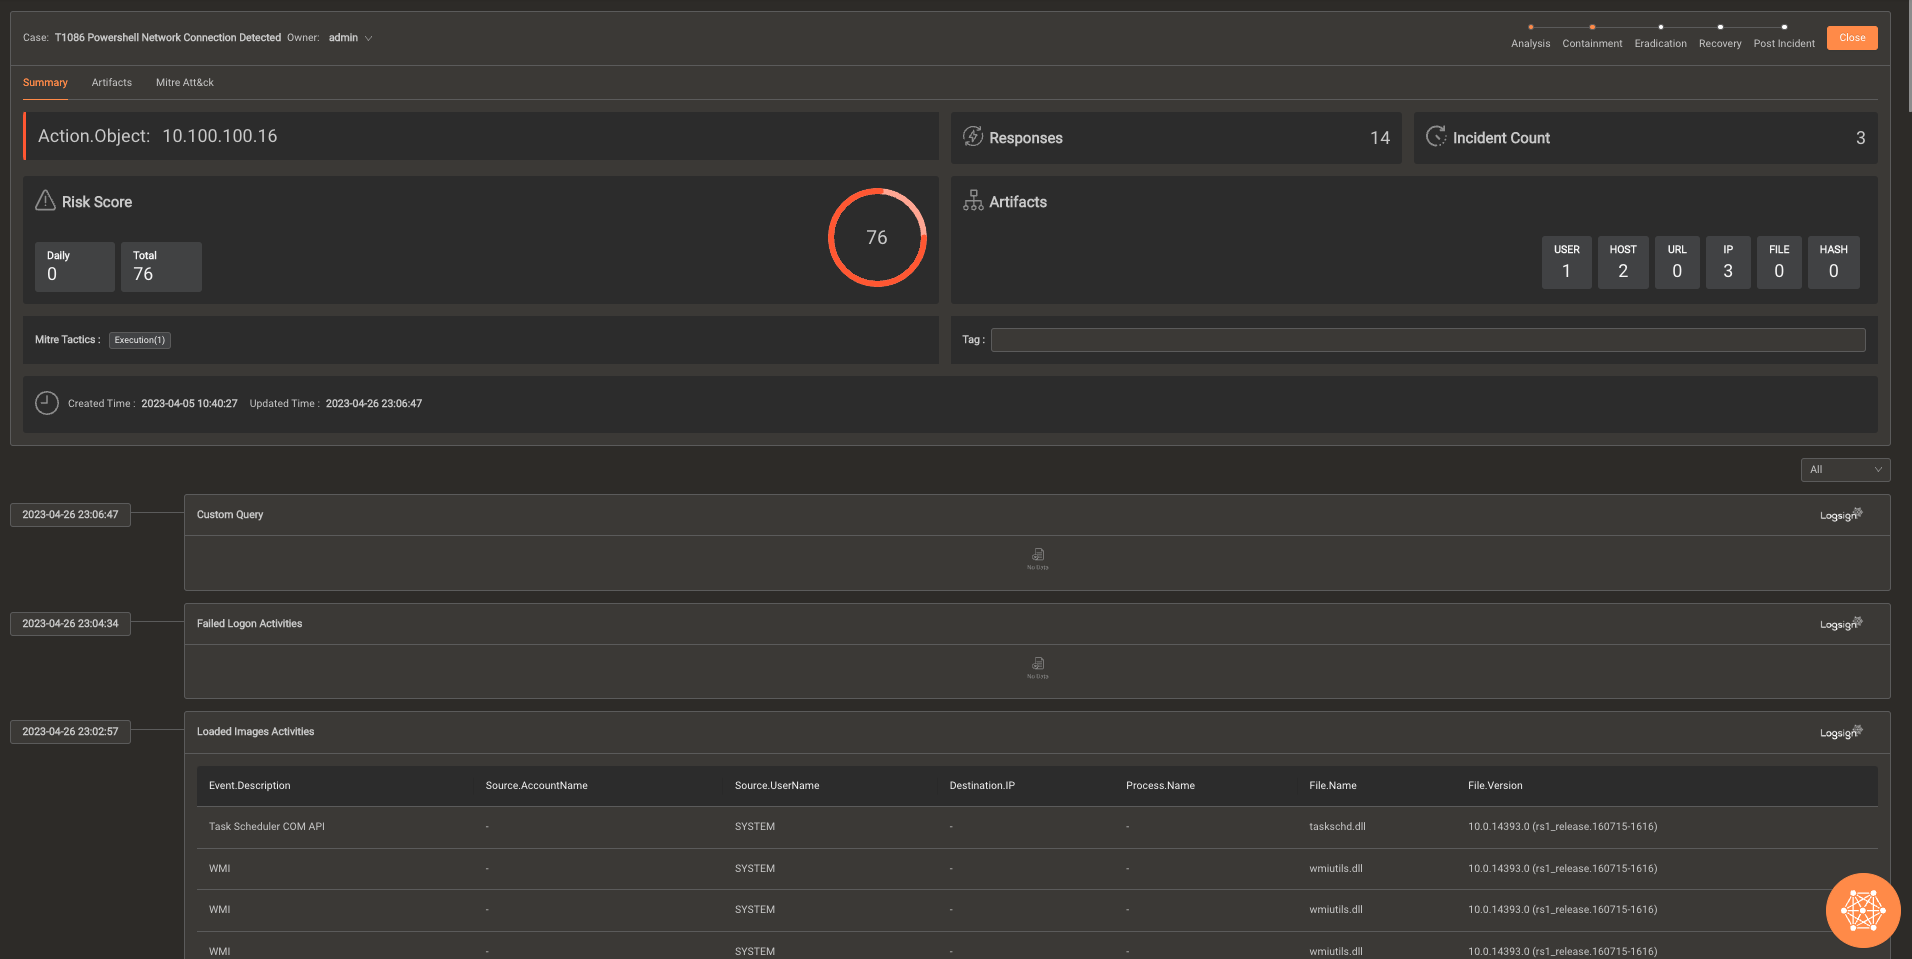The image size is (1912, 959).
Task: Click the File.Name column header
Action: point(1333,786)
